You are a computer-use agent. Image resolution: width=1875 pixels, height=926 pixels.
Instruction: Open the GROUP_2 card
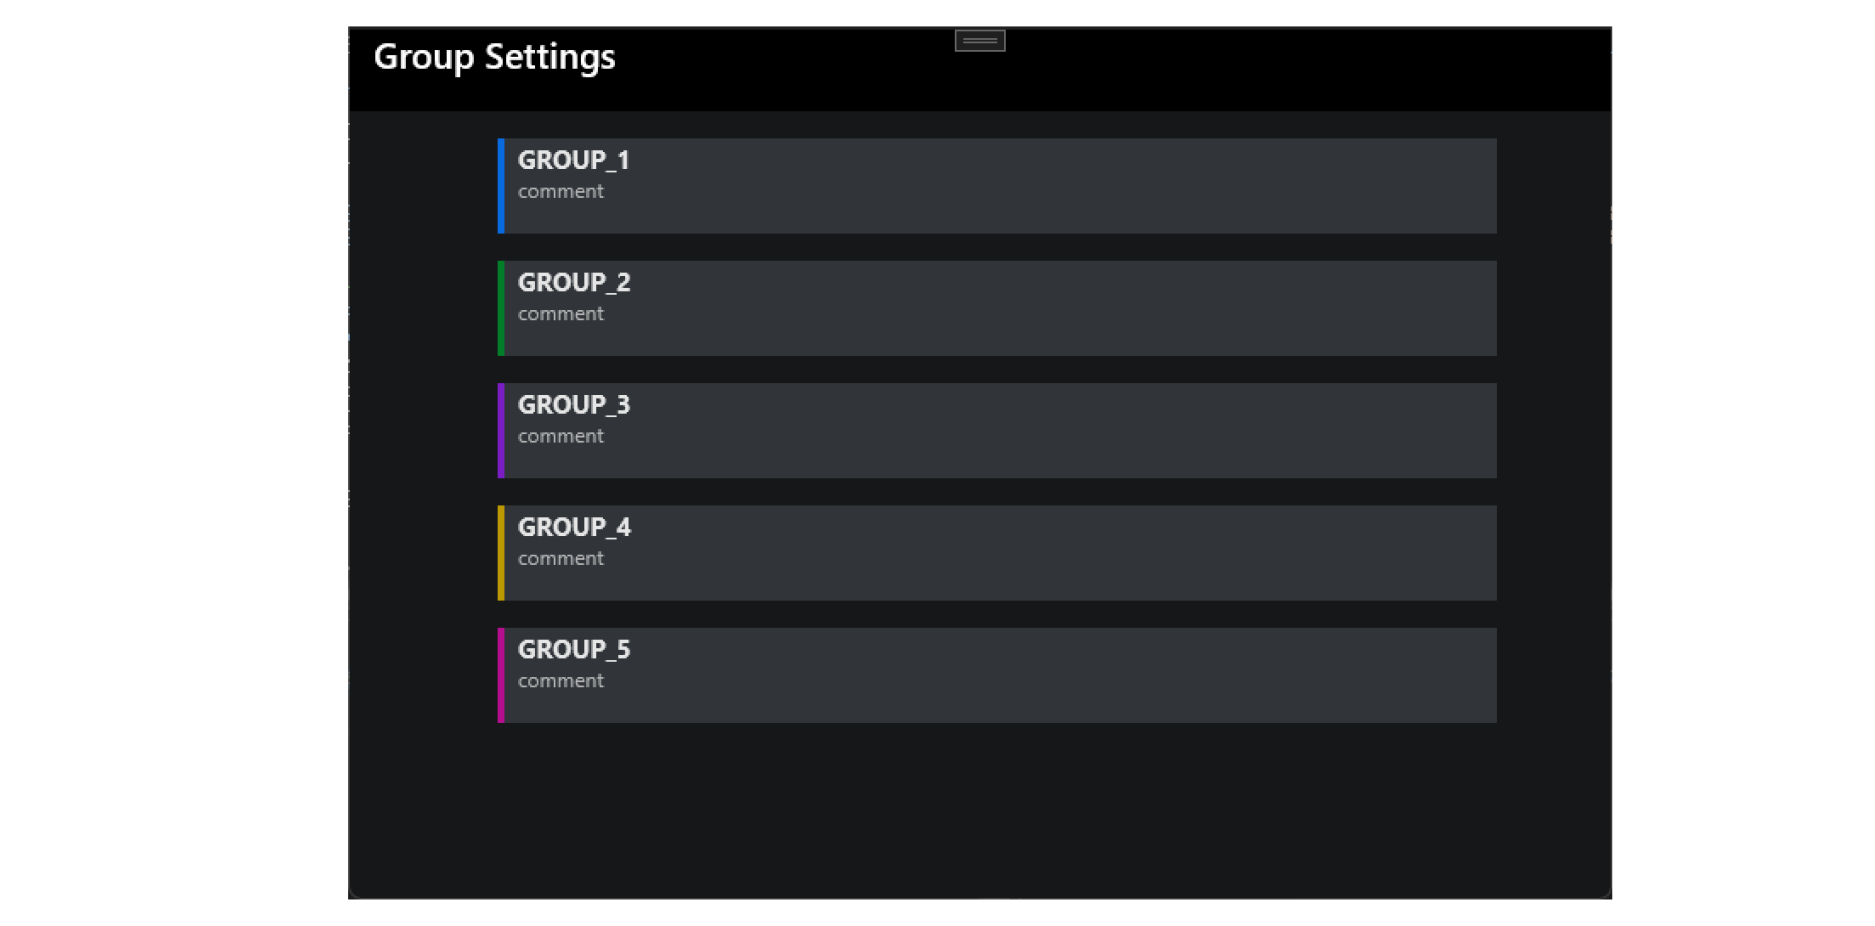point(998,308)
